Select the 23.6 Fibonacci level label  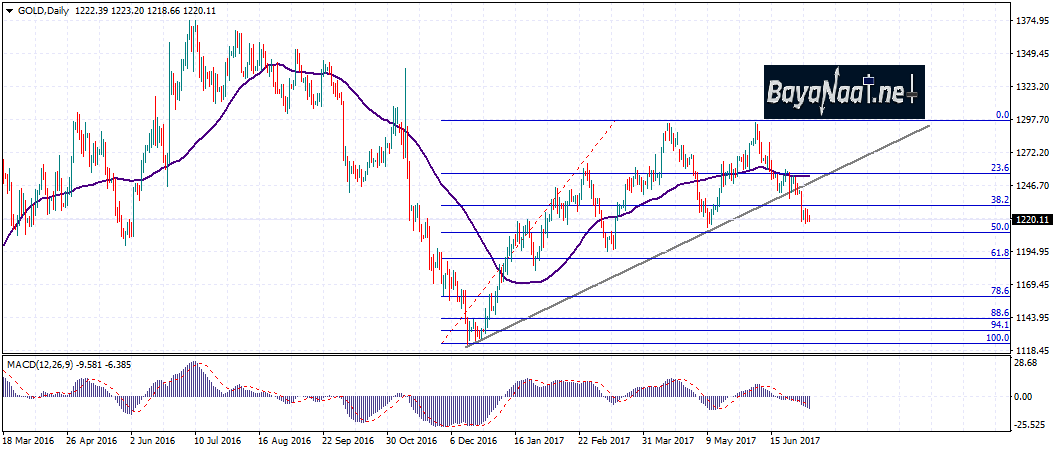999,168
